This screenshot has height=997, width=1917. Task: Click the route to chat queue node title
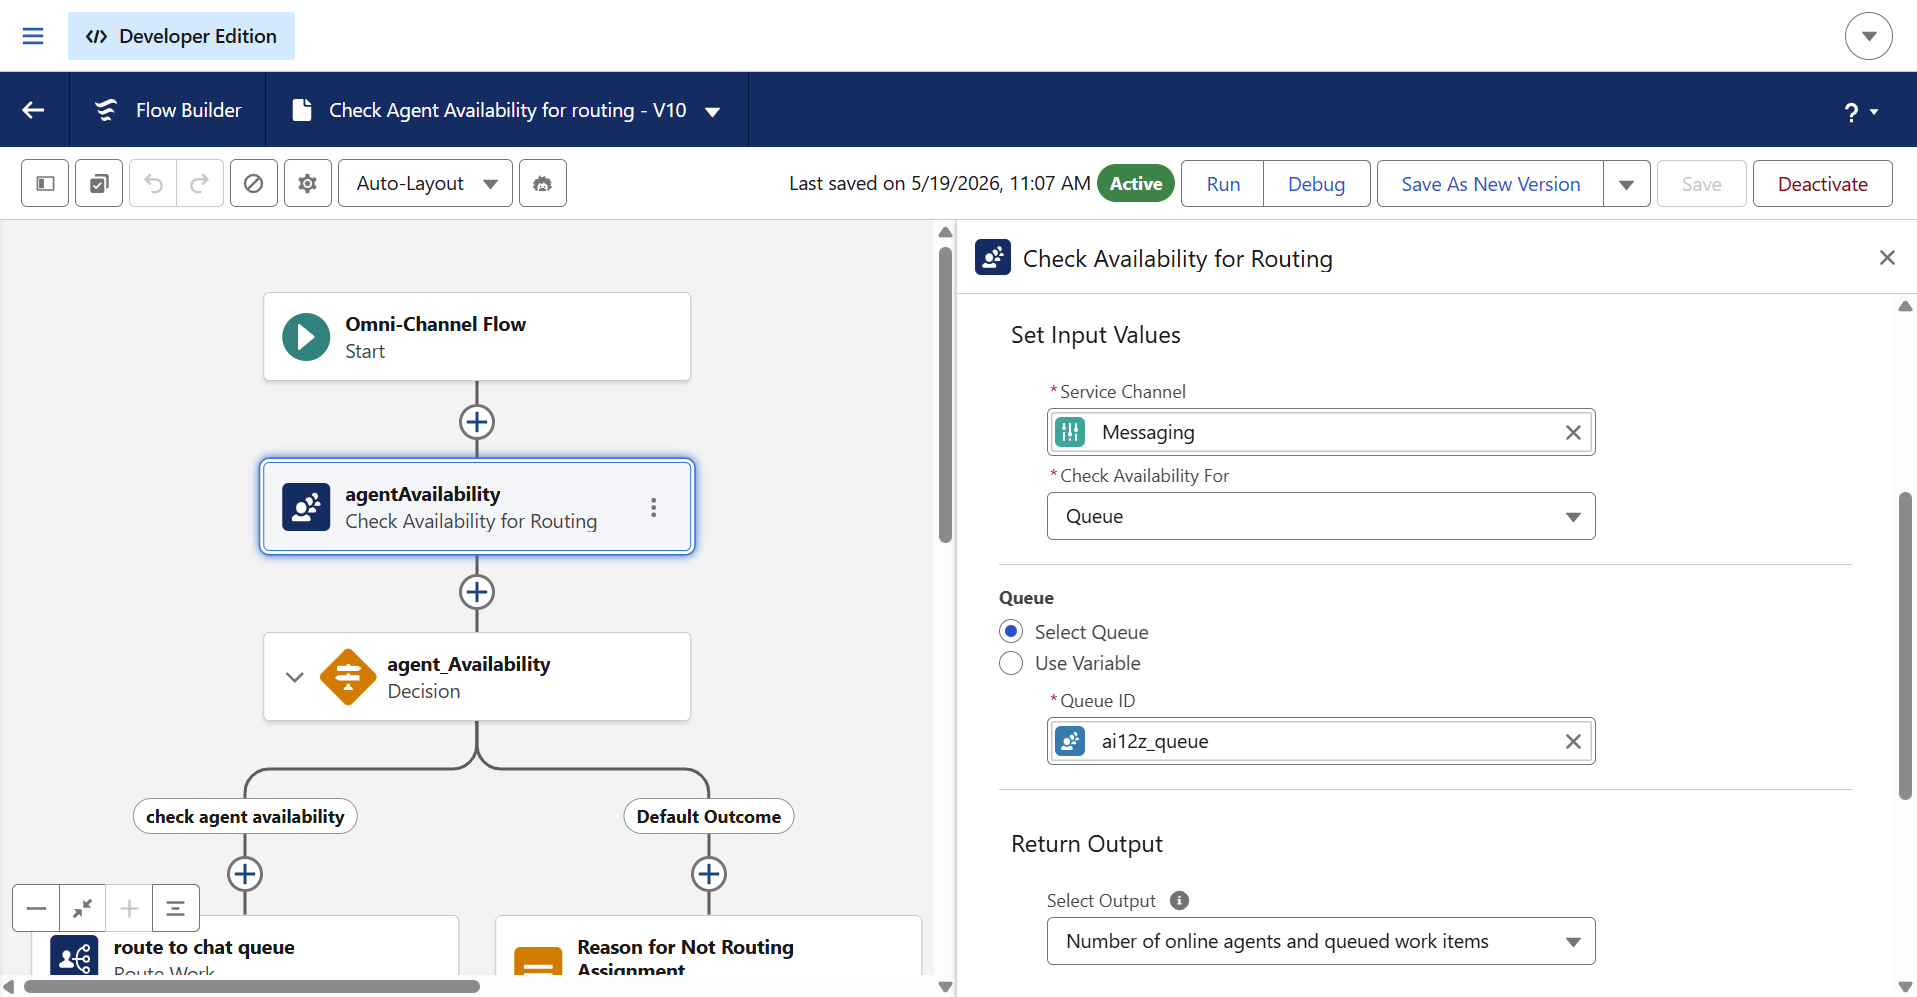[x=204, y=947]
